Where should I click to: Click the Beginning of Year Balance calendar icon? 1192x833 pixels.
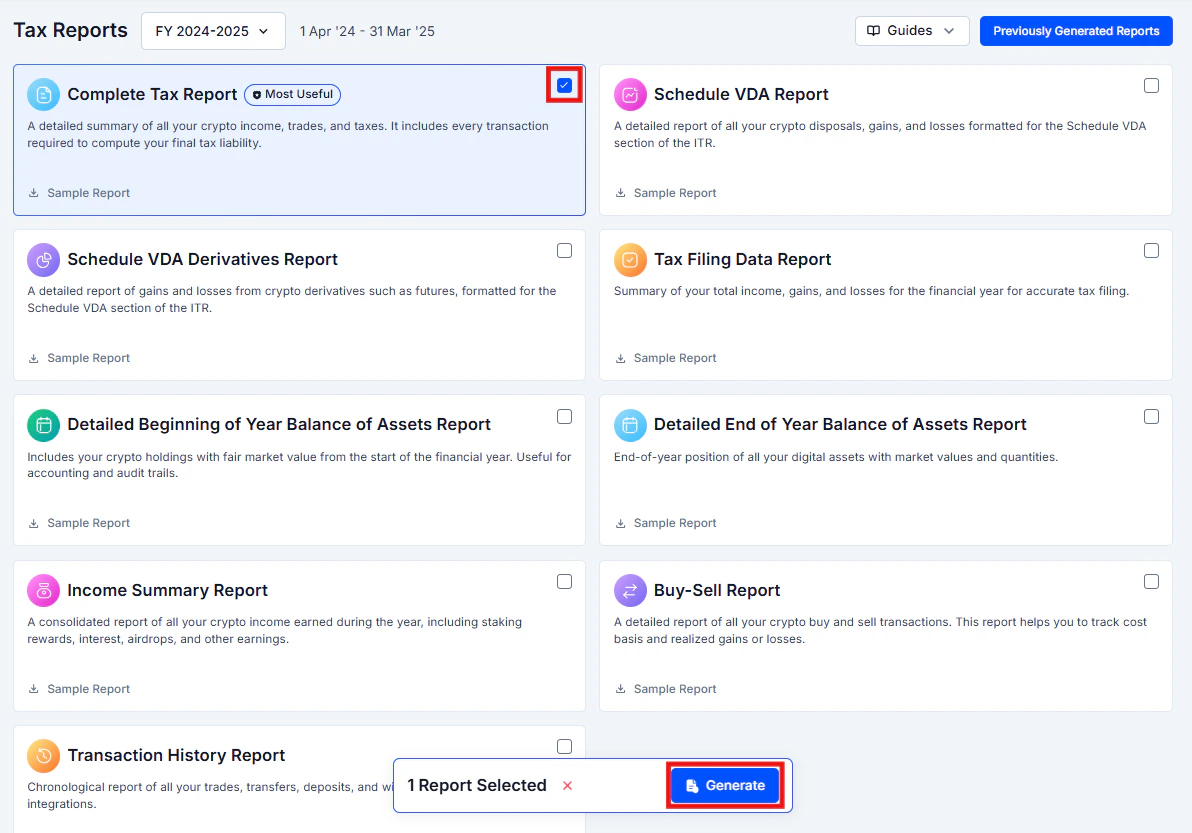pyautogui.click(x=43, y=425)
